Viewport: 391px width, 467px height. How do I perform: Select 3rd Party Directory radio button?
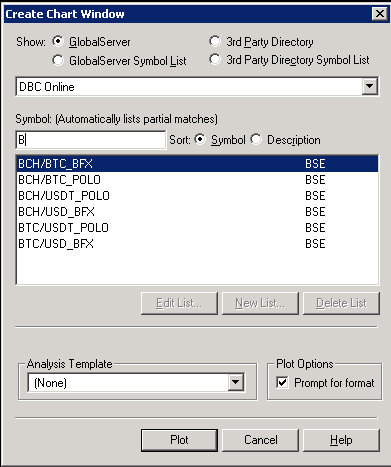pos(215,42)
